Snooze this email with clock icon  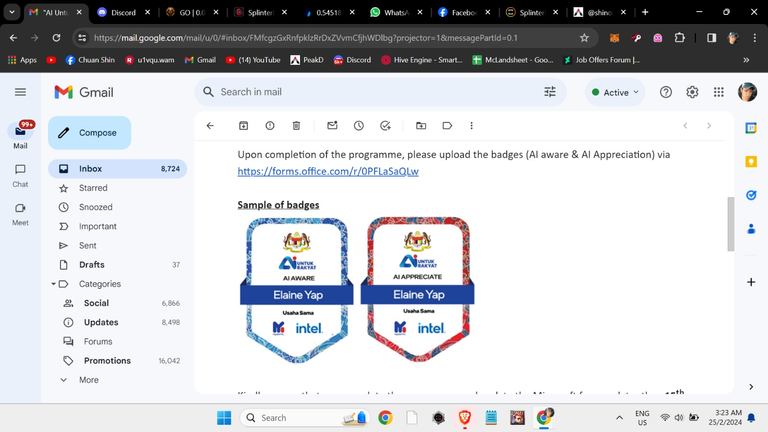[x=359, y=126]
